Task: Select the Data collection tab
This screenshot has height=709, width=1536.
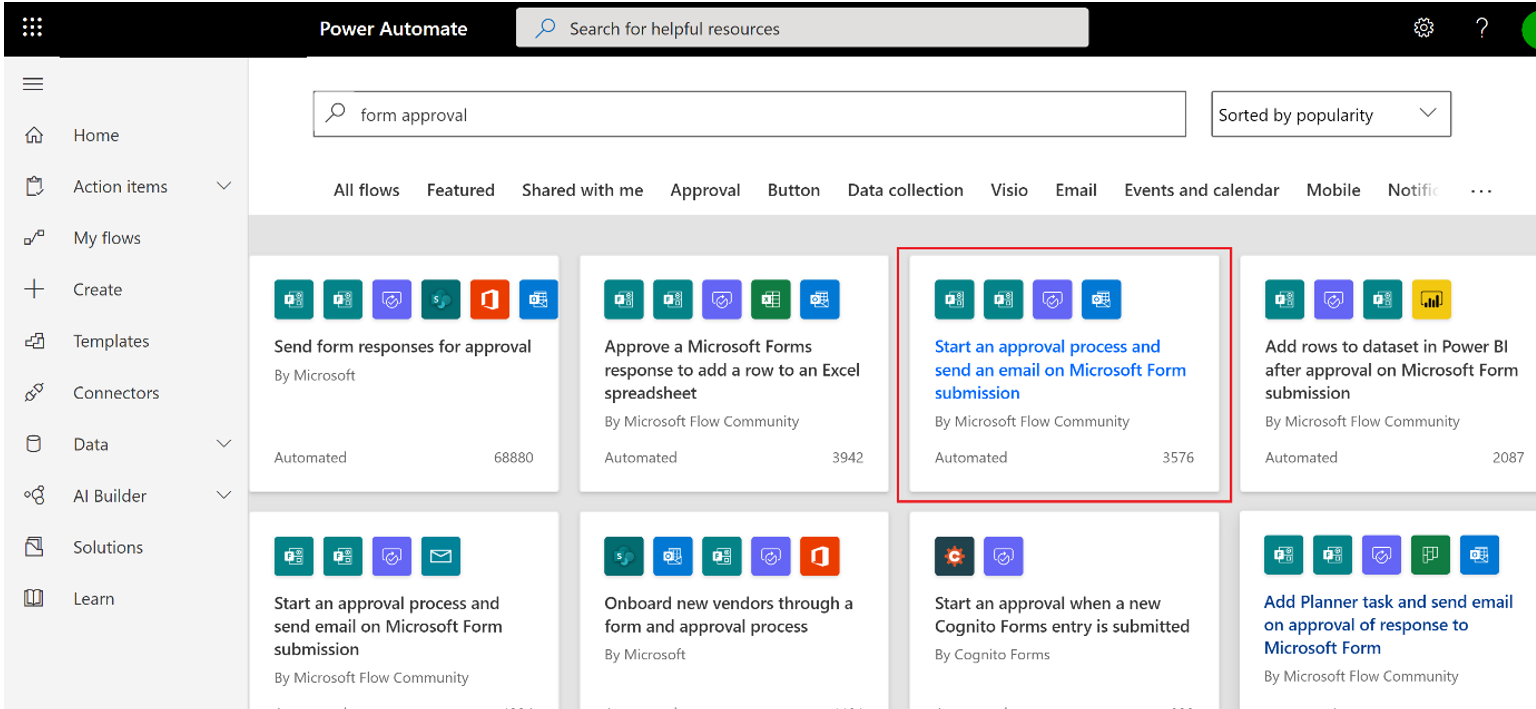Action: click(x=905, y=190)
